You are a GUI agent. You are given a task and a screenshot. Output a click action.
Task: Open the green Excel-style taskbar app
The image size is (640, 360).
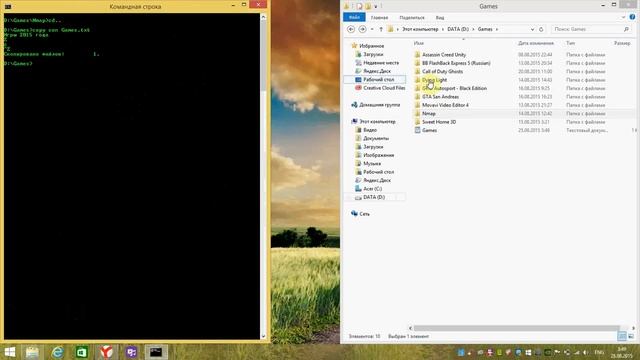[x=82, y=352]
